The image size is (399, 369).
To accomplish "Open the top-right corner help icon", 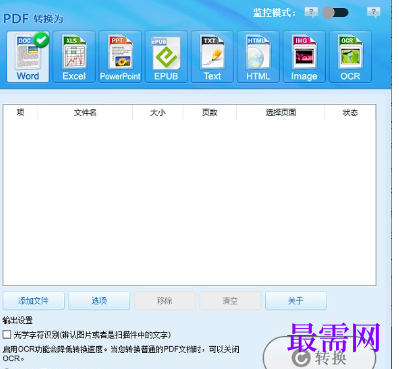I will (373, 13).
